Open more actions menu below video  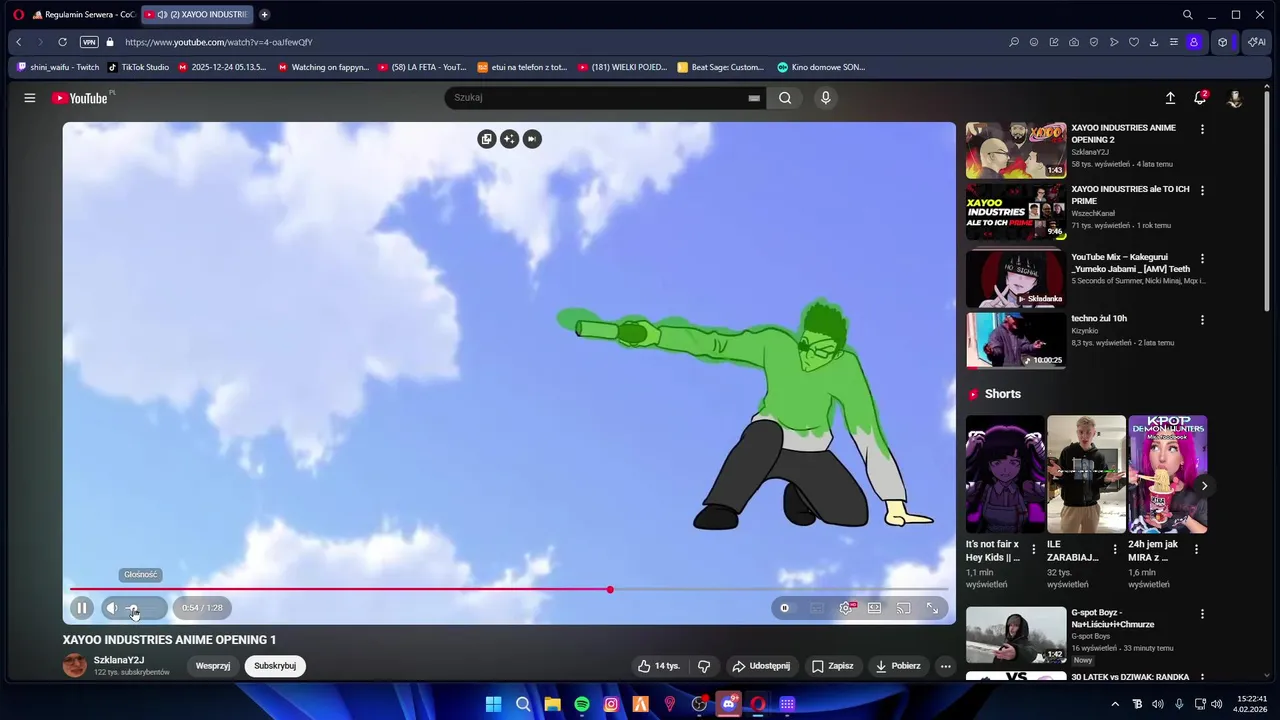tap(946, 666)
